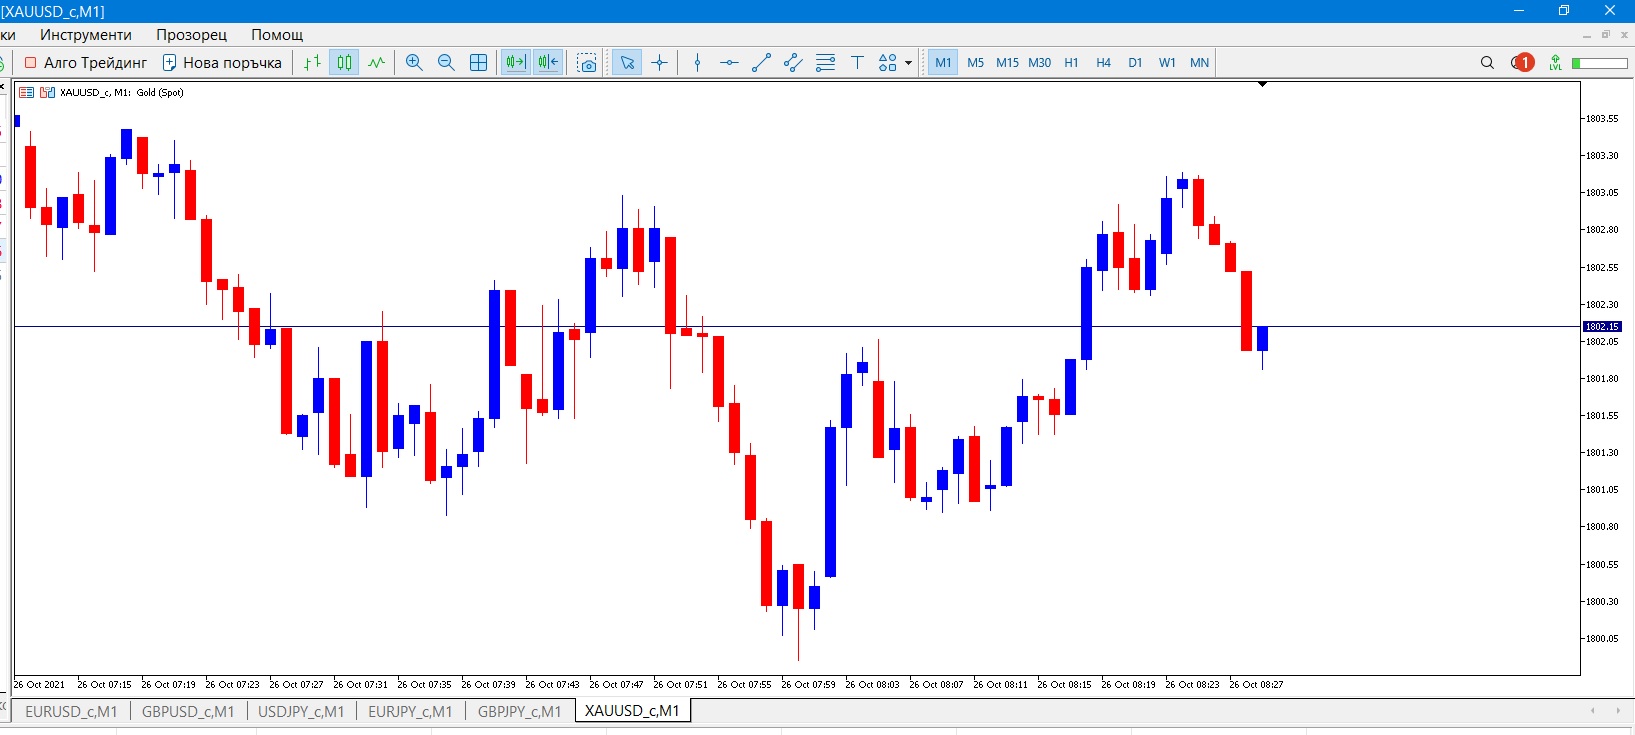Screen dimensions: 1635x735
Task: Click the 1802.15 current price label
Action: [1601, 326]
